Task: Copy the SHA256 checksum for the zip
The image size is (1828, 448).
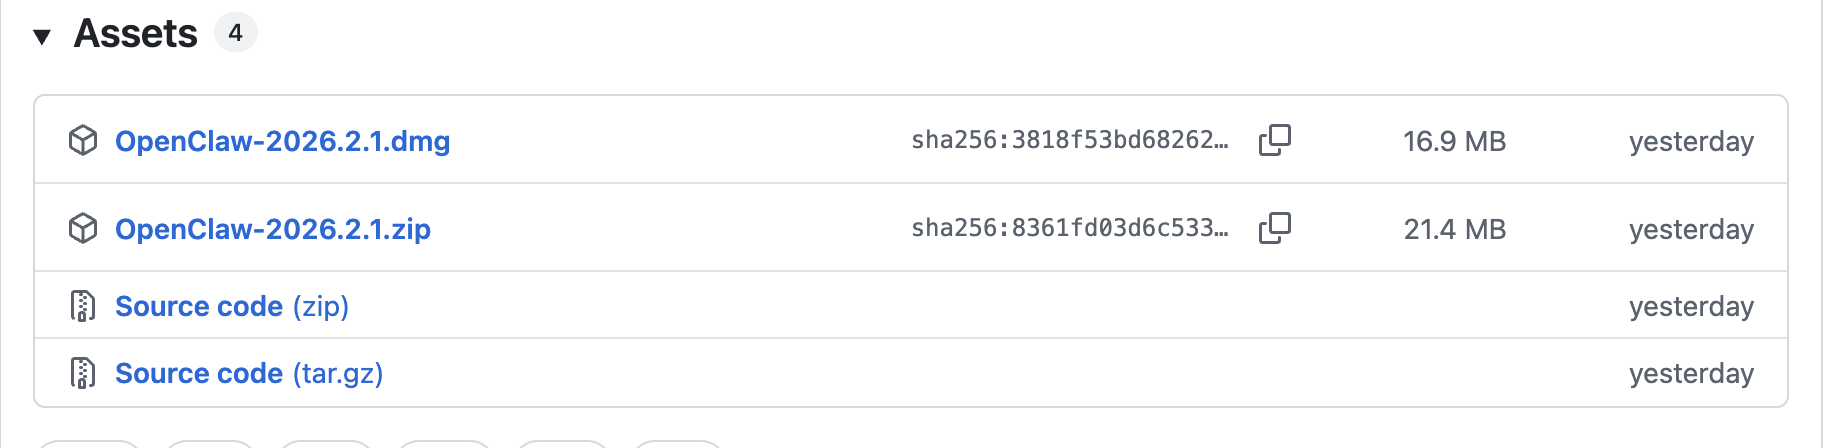Action: click(x=1274, y=228)
